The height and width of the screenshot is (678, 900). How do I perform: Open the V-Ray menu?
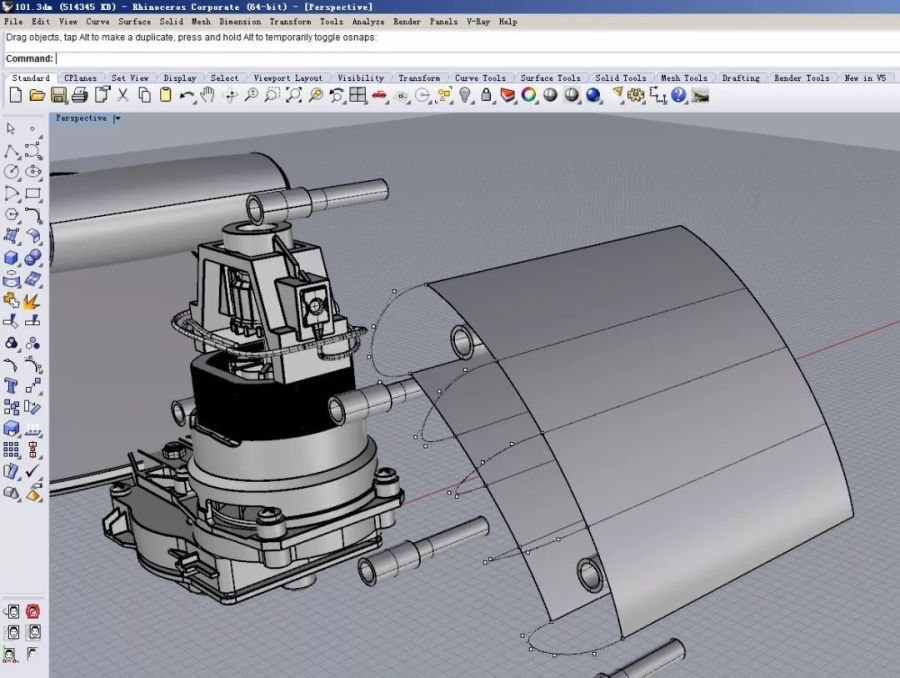pos(479,21)
